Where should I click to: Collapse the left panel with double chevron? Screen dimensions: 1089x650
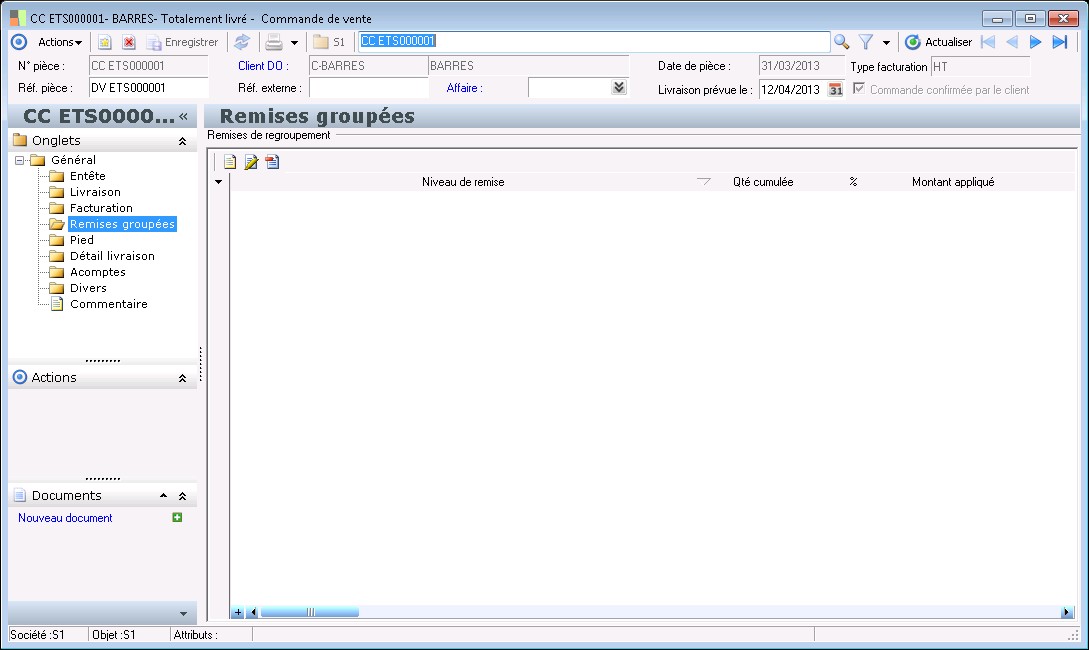click(x=183, y=116)
